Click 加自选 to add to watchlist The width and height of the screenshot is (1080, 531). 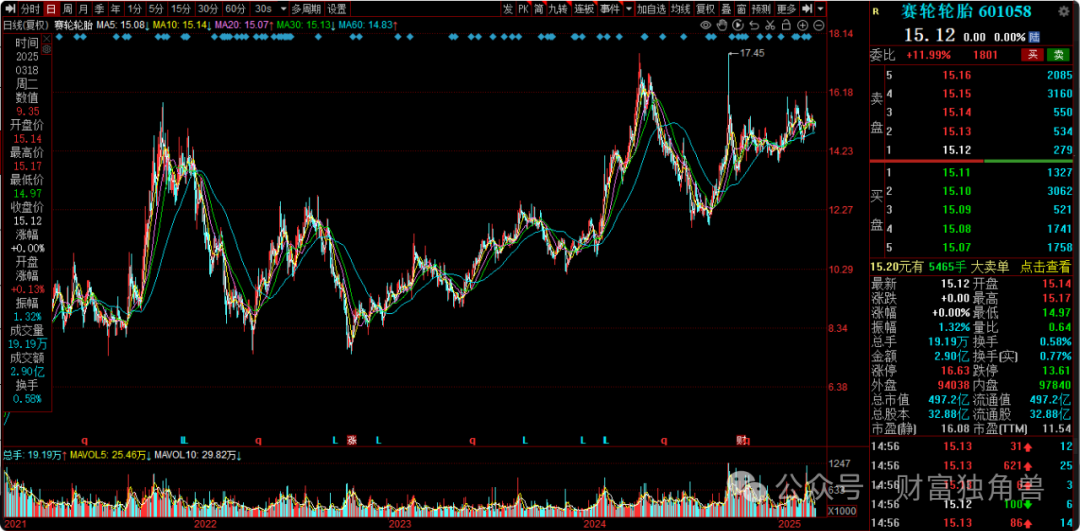point(652,8)
